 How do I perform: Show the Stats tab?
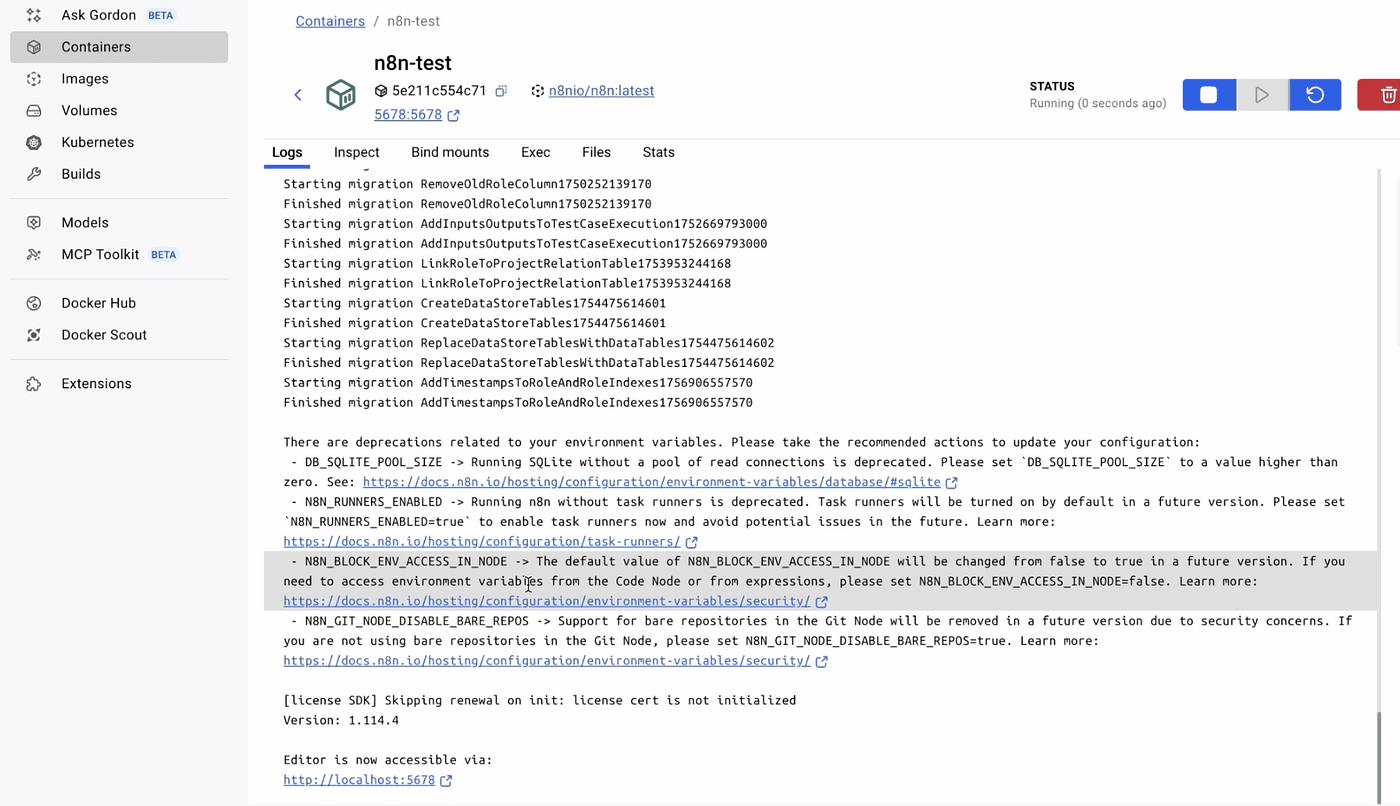pyautogui.click(x=658, y=152)
